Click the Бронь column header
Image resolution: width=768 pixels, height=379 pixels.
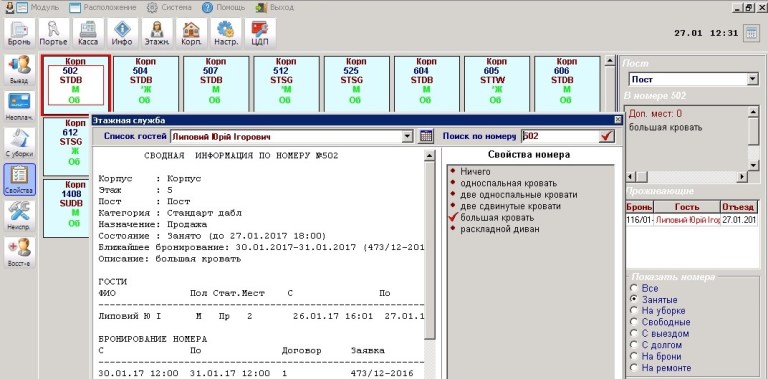pyautogui.click(x=639, y=207)
